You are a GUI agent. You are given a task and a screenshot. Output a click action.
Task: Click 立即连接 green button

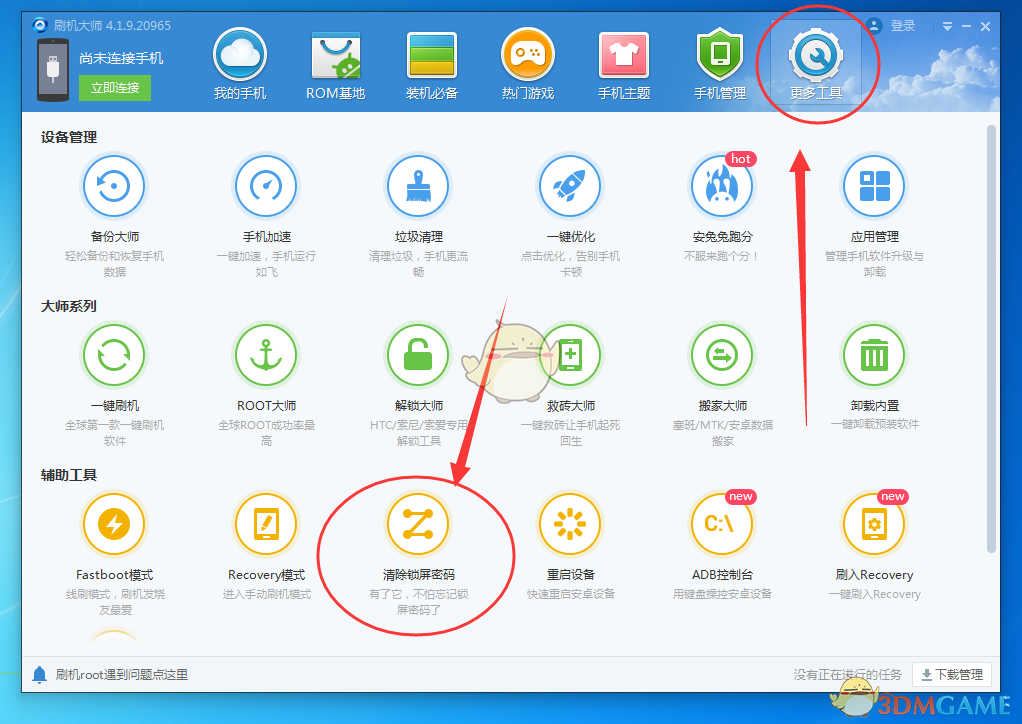[x=115, y=88]
